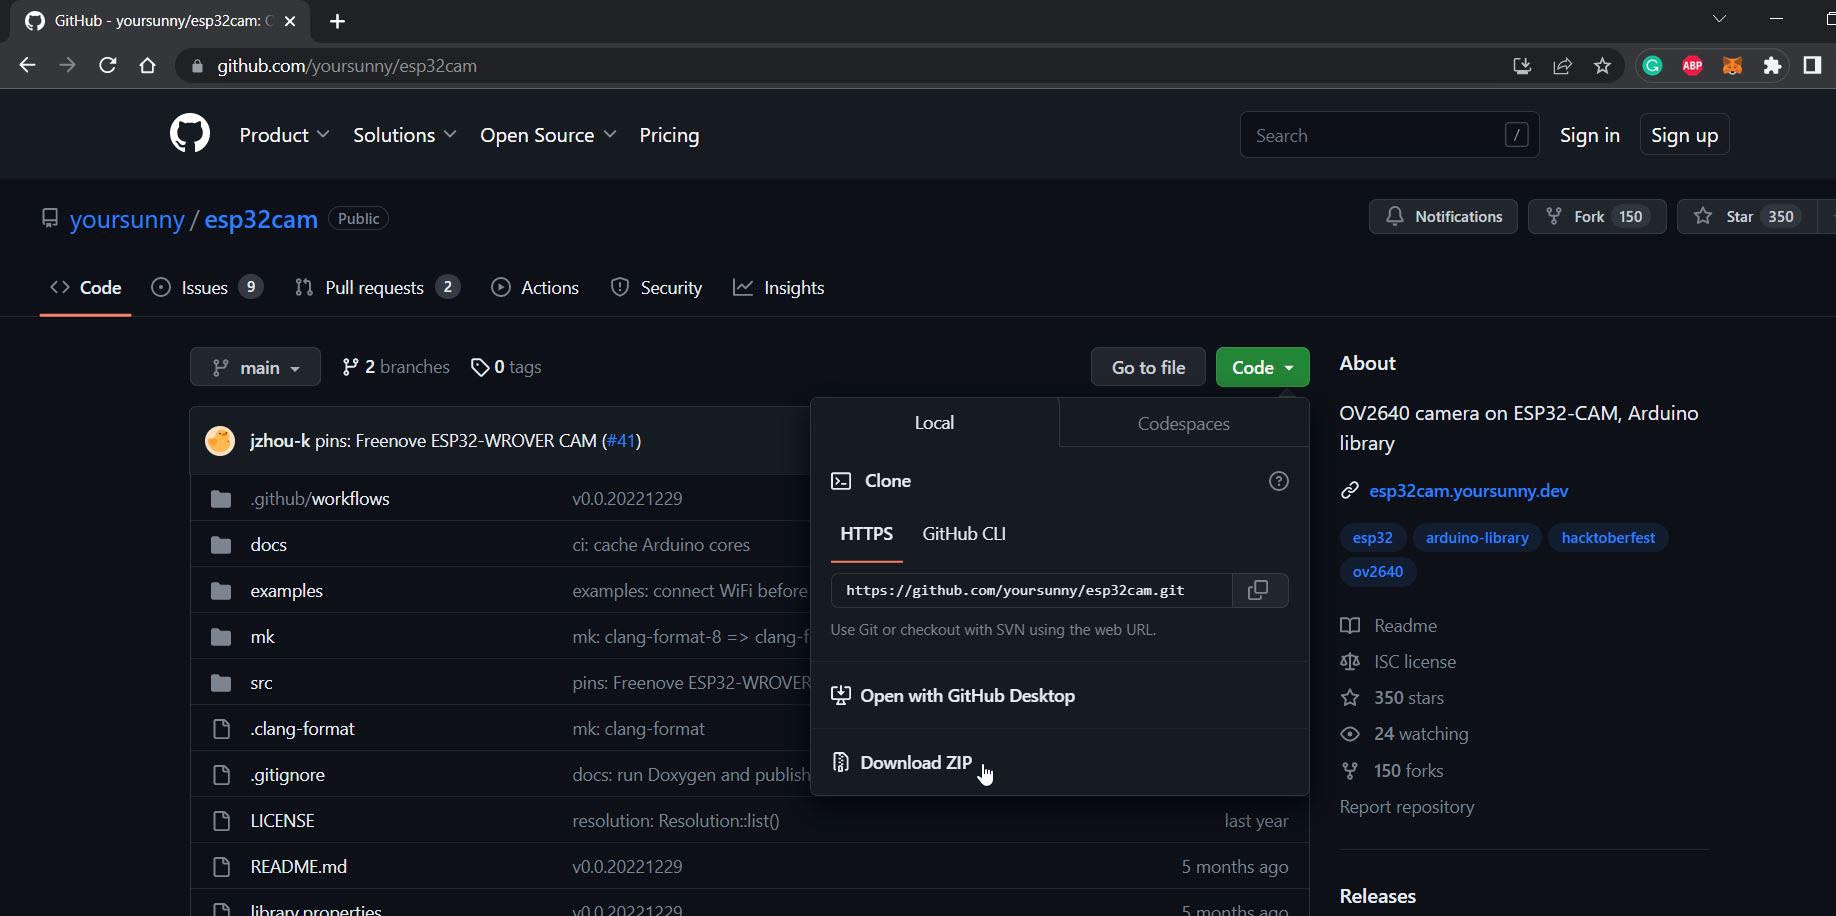The image size is (1836, 916).
Task: Open the AdBlock Plus extension icon
Action: pos(1692,66)
